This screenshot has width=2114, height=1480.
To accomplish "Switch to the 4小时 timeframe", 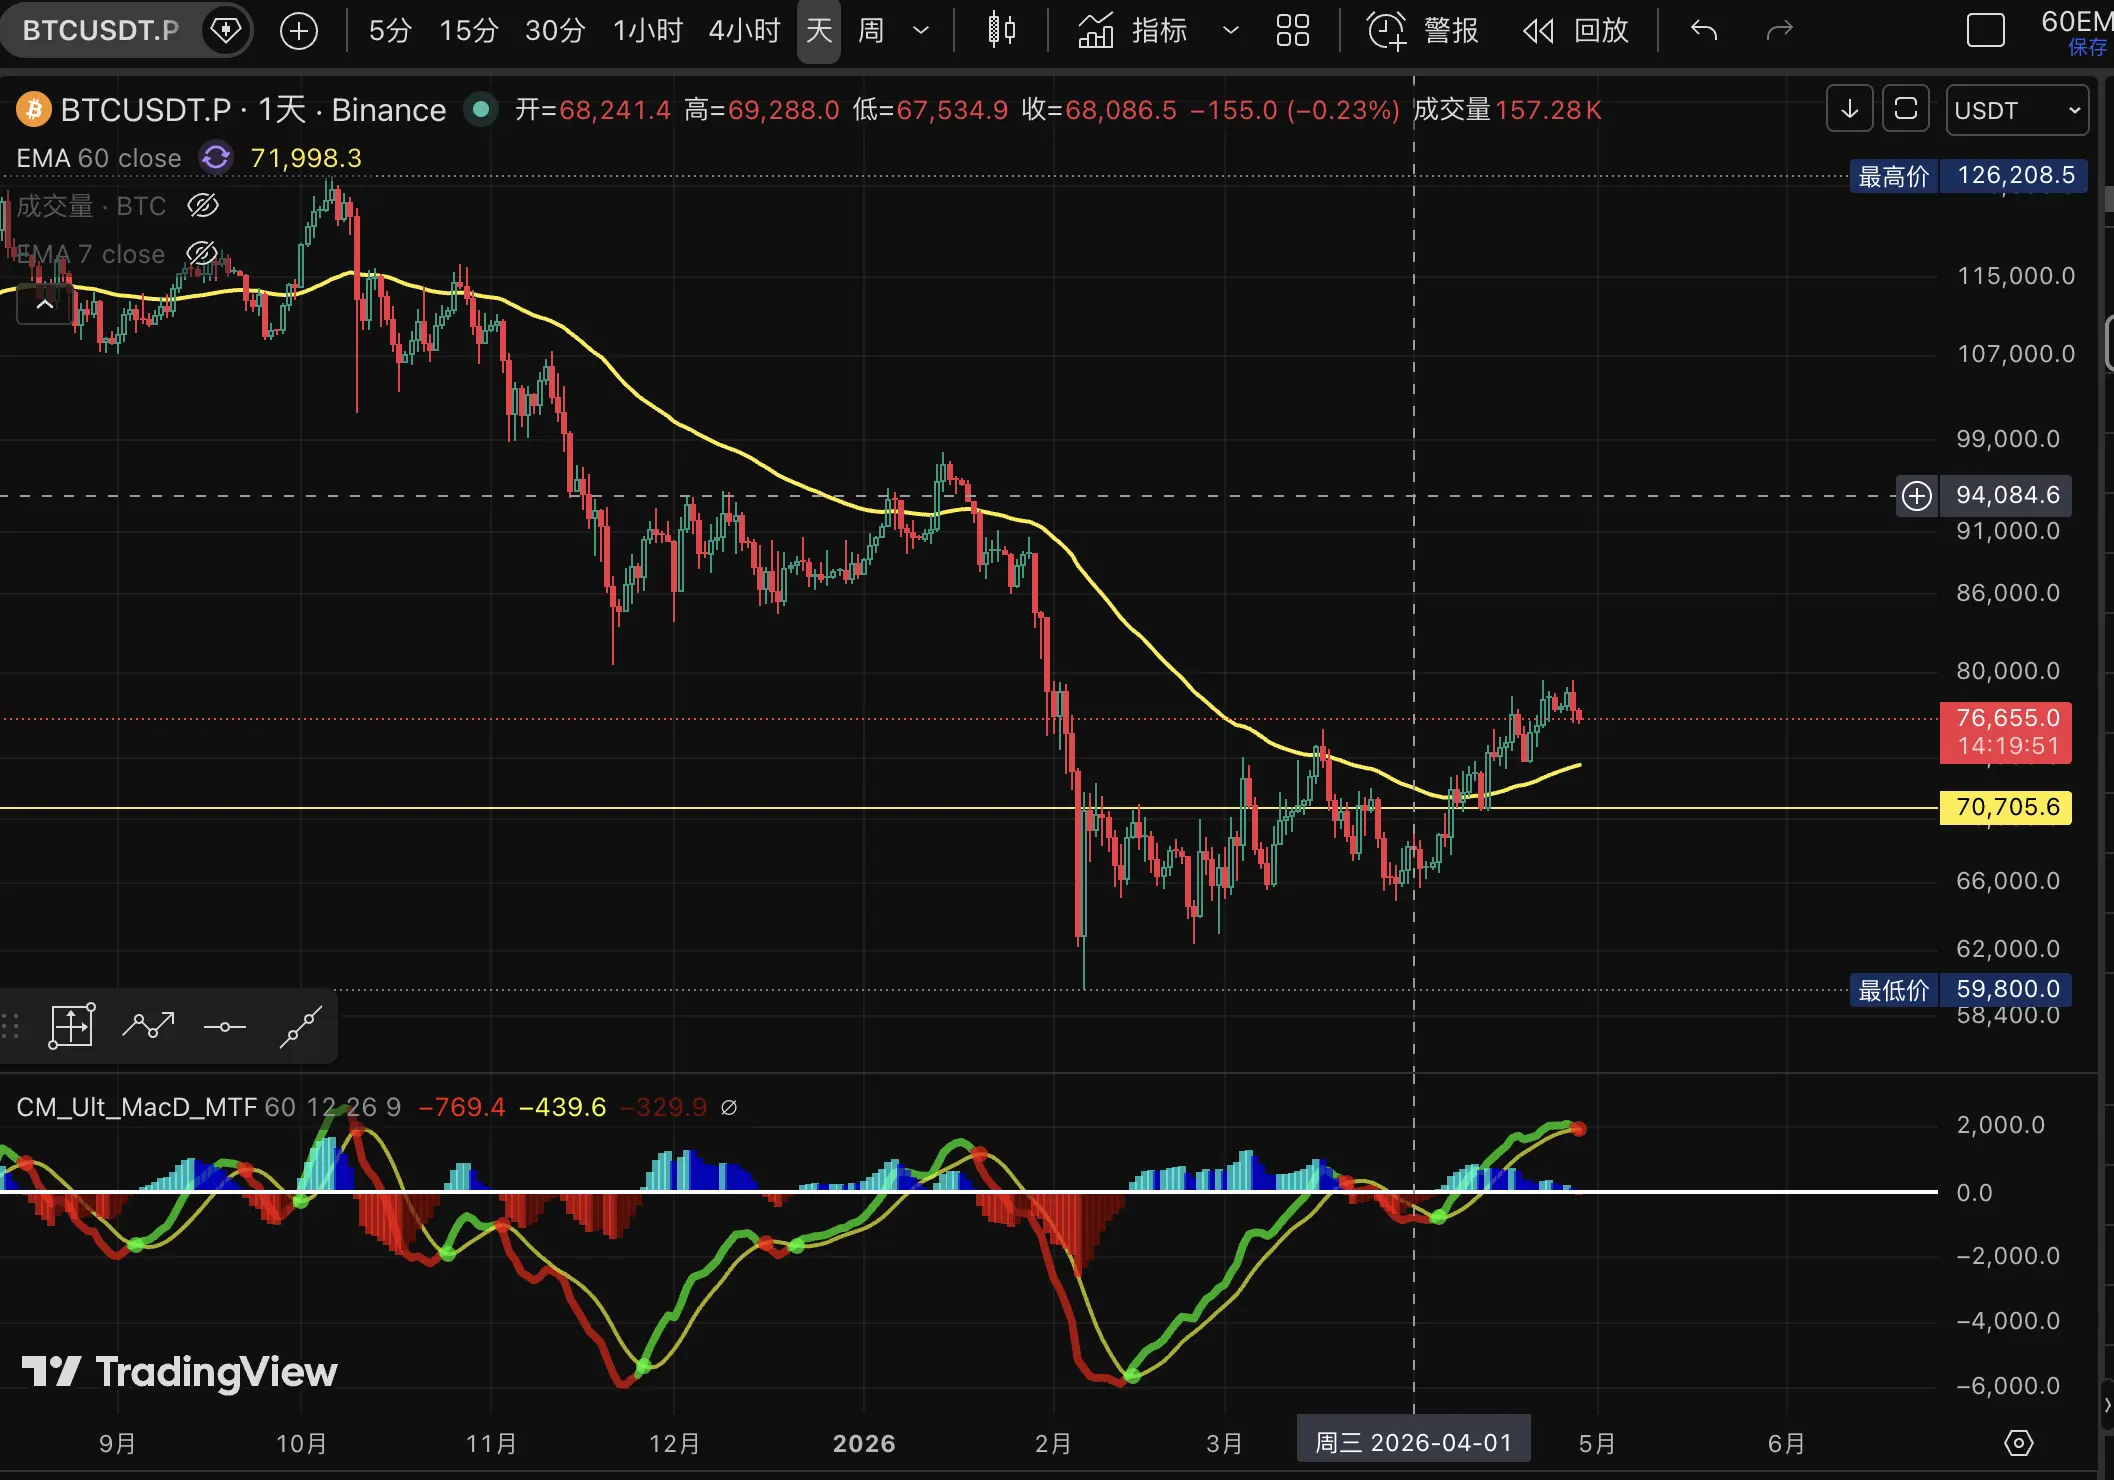I will [744, 31].
